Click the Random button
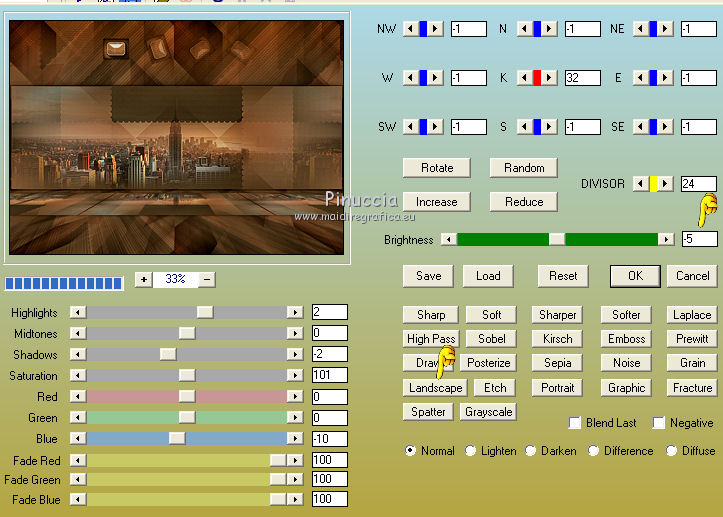The width and height of the screenshot is (723, 517). 524,168
